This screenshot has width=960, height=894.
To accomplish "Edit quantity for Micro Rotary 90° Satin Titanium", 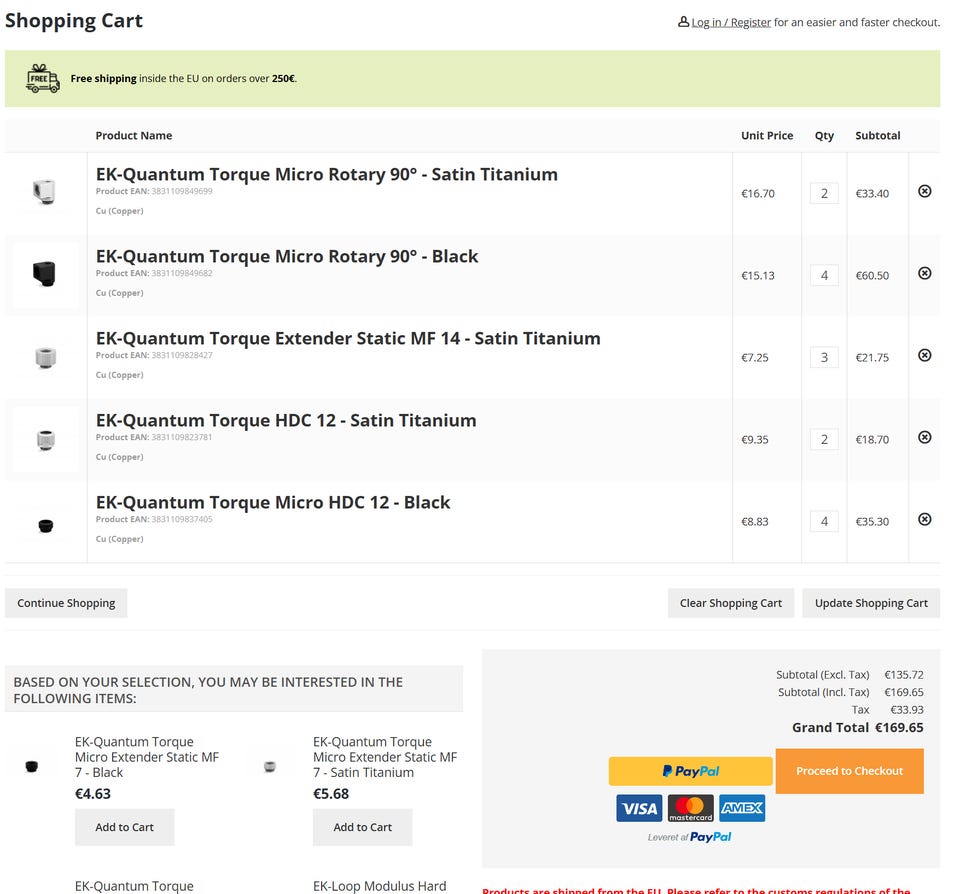I will (x=824, y=193).
